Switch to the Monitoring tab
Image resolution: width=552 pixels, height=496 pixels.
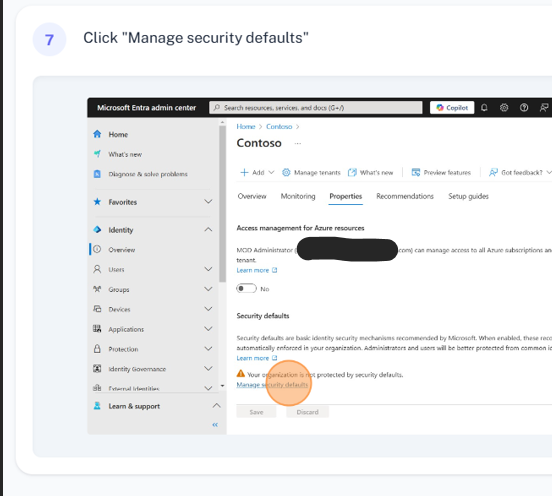coord(298,196)
